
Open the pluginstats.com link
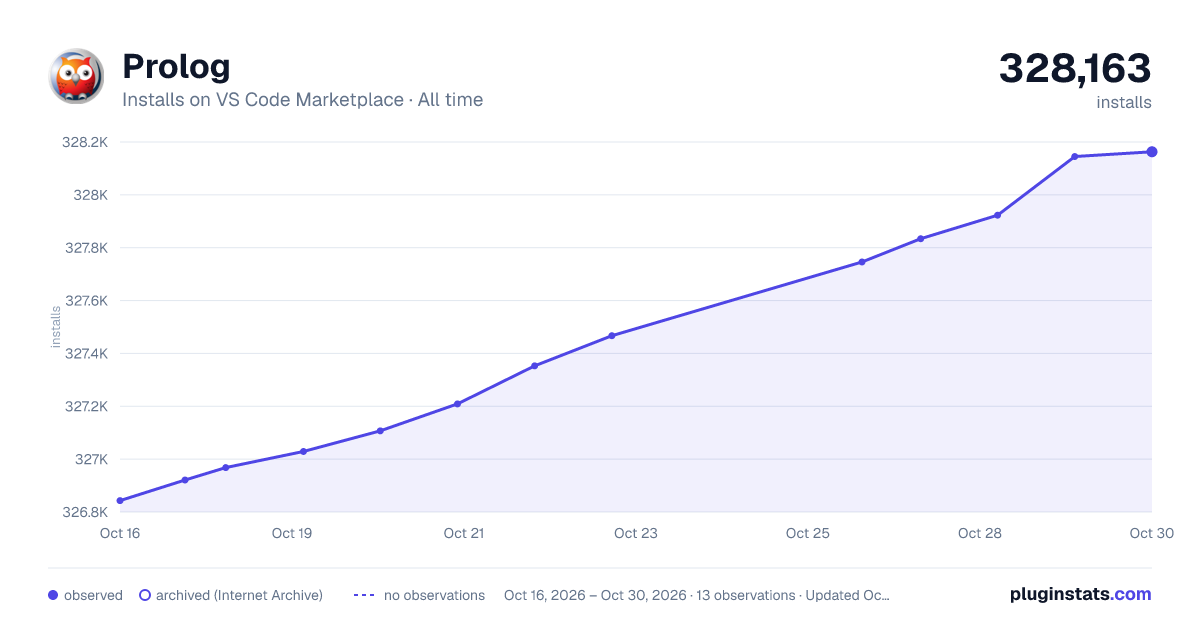coord(1081,594)
